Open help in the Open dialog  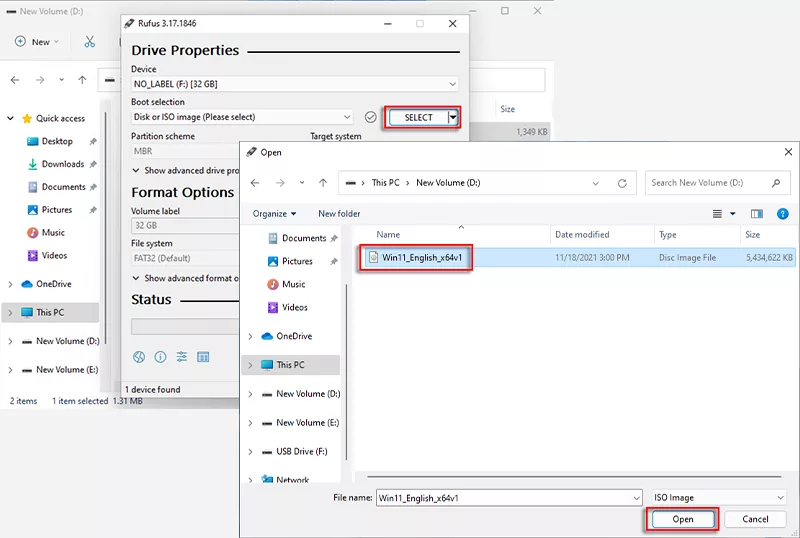pos(783,214)
